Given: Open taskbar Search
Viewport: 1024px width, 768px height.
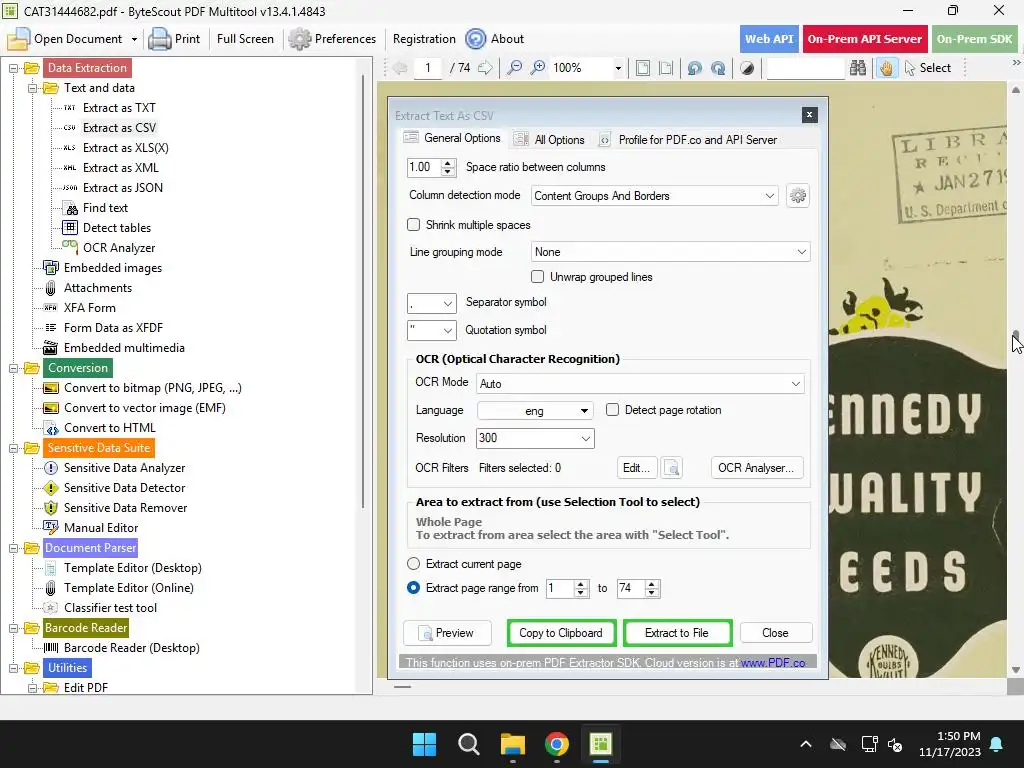Looking at the screenshot, I should [468, 744].
